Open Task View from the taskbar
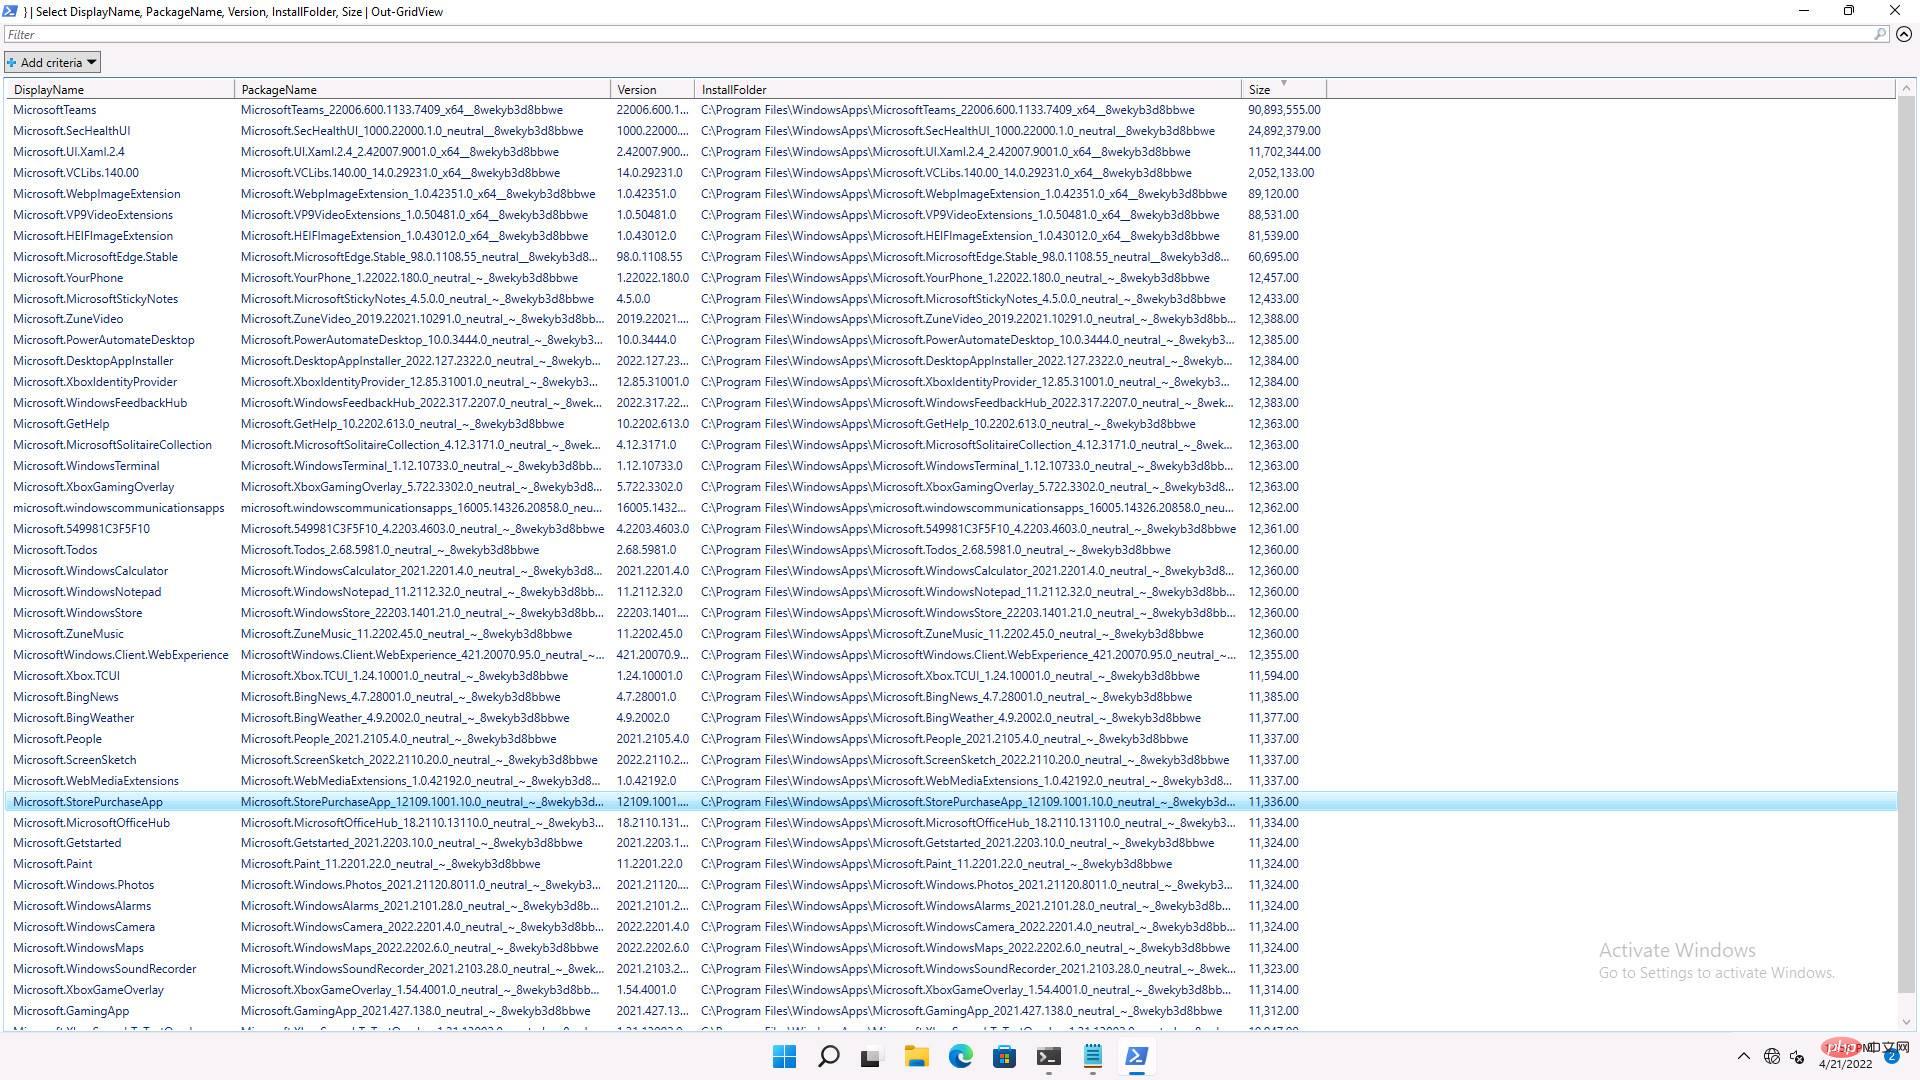 pyautogui.click(x=871, y=1056)
